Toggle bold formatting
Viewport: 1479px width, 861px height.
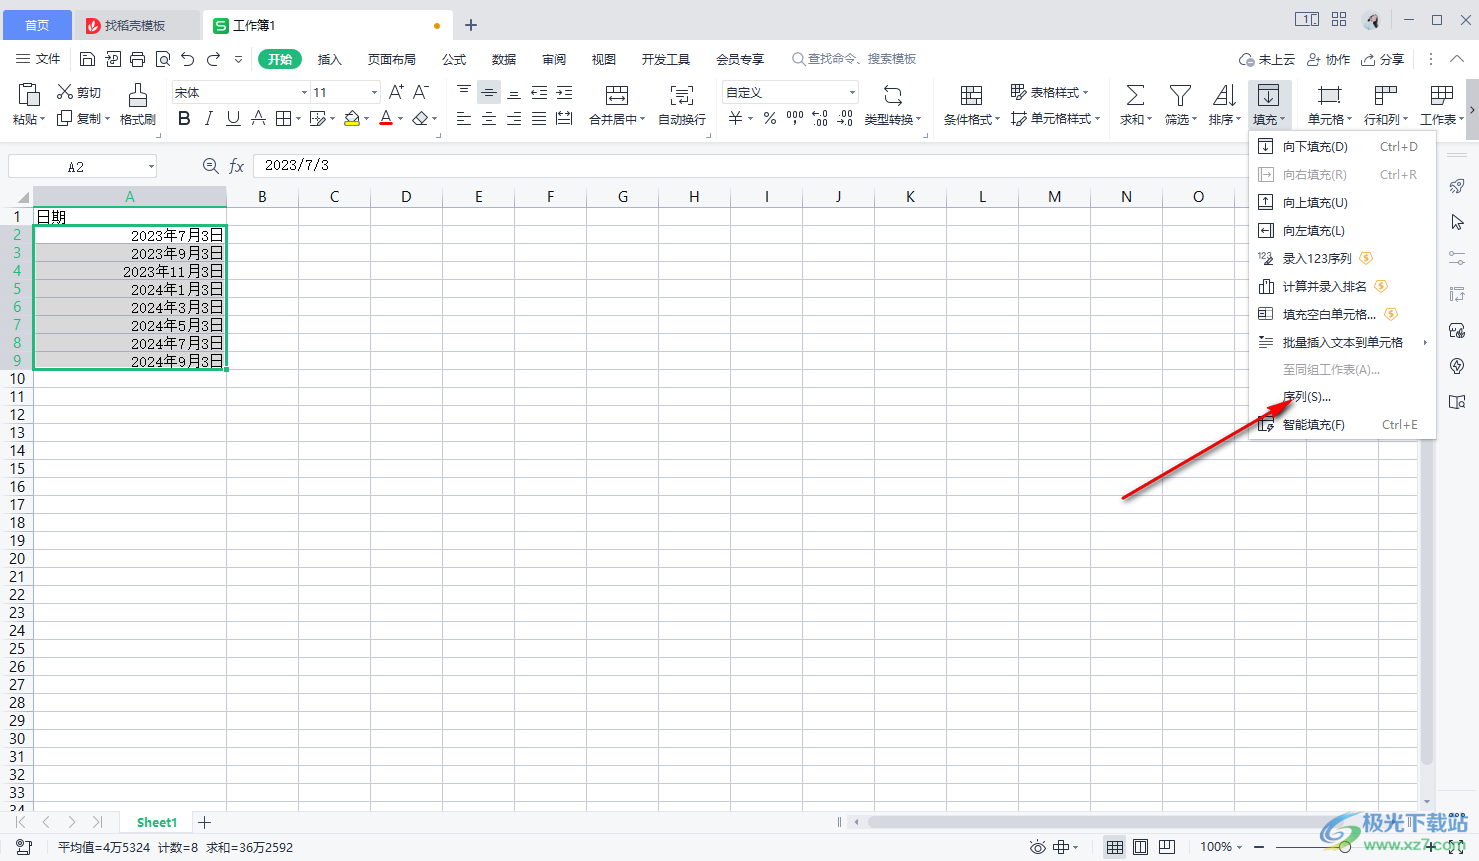tap(184, 119)
